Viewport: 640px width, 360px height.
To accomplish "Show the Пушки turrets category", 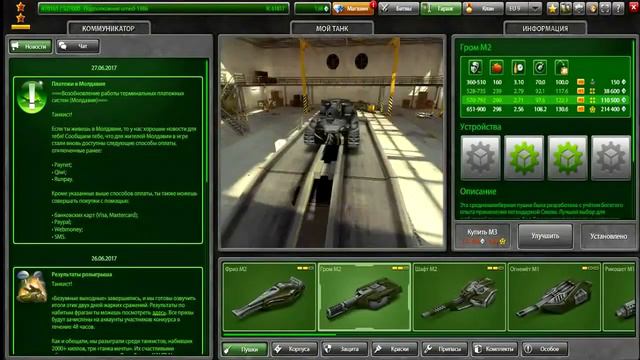I will pos(245,349).
